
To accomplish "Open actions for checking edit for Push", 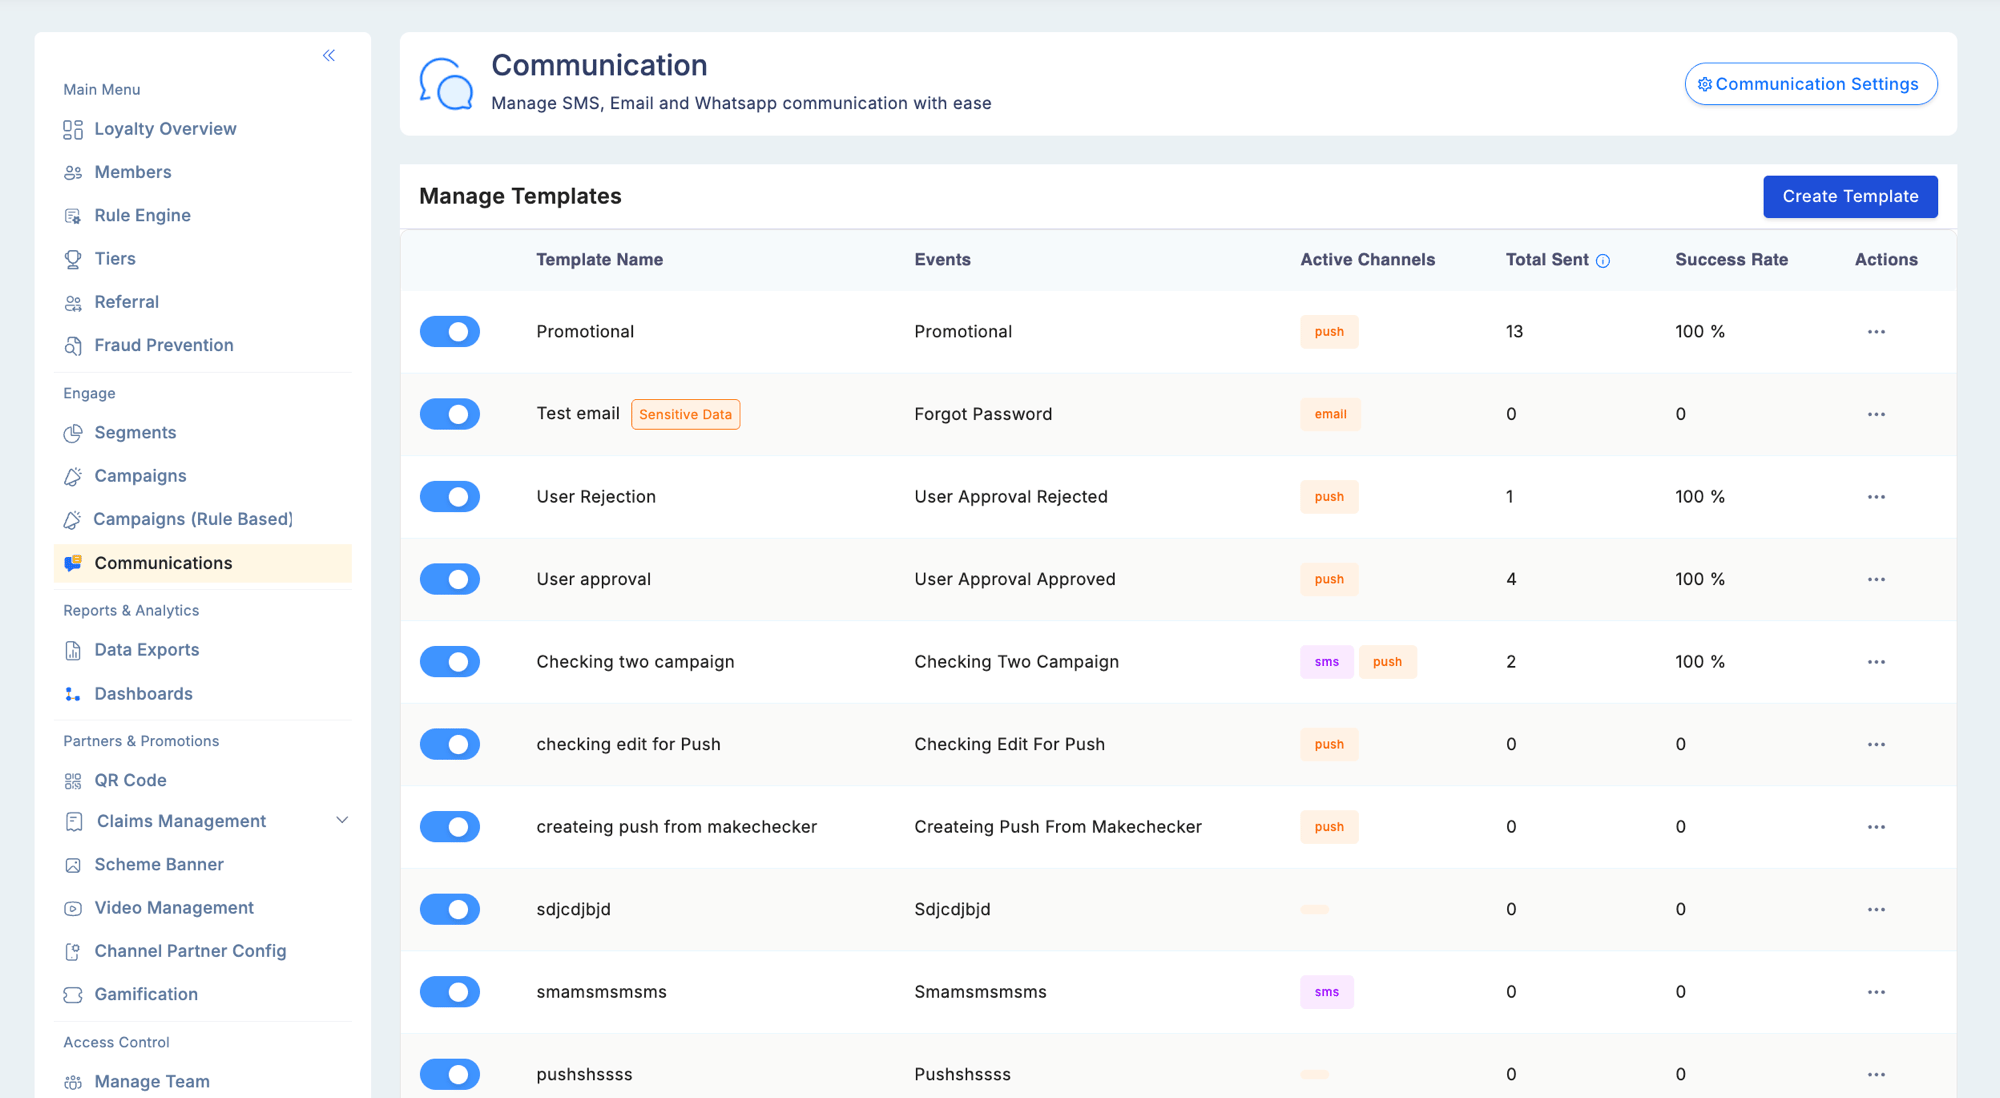I will (1876, 745).
